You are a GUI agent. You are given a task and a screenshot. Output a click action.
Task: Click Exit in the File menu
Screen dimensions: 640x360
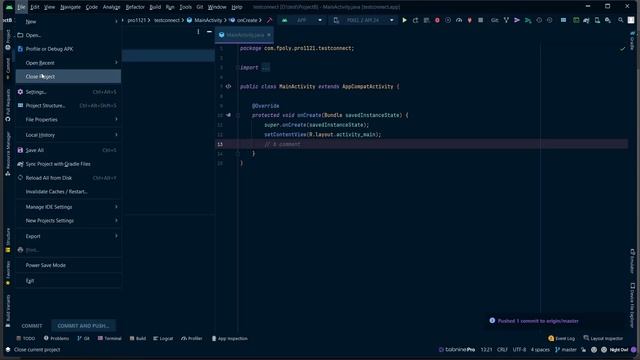68,281
